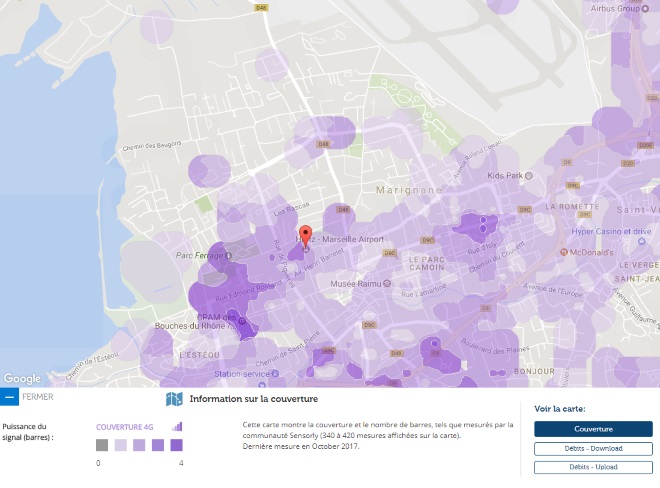Image resolution: width=660 pixels, height=488 pixels.
Task: Click the BONJOUR label on the map
Action: [535, 371]
